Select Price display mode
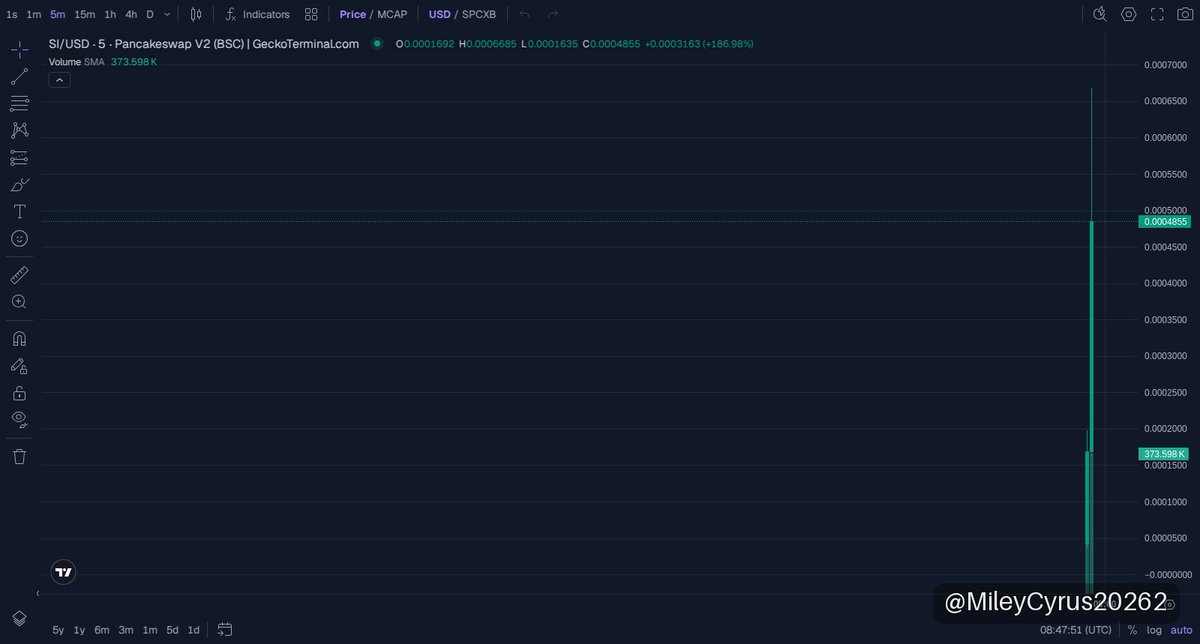Image resolution: width=1200 pixels, height=644 pixels. (x=352, y=14)
